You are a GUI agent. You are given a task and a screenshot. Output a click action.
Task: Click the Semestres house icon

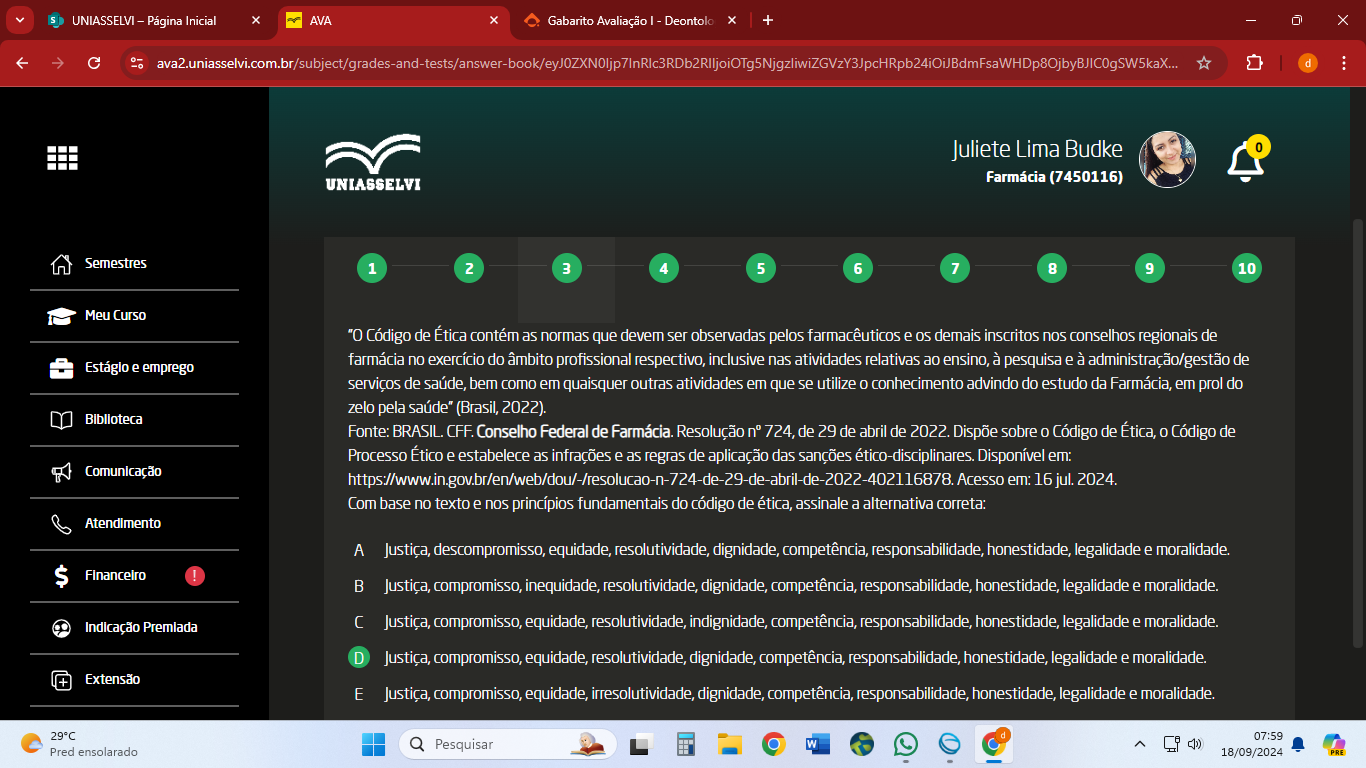[x=61, y=264]
